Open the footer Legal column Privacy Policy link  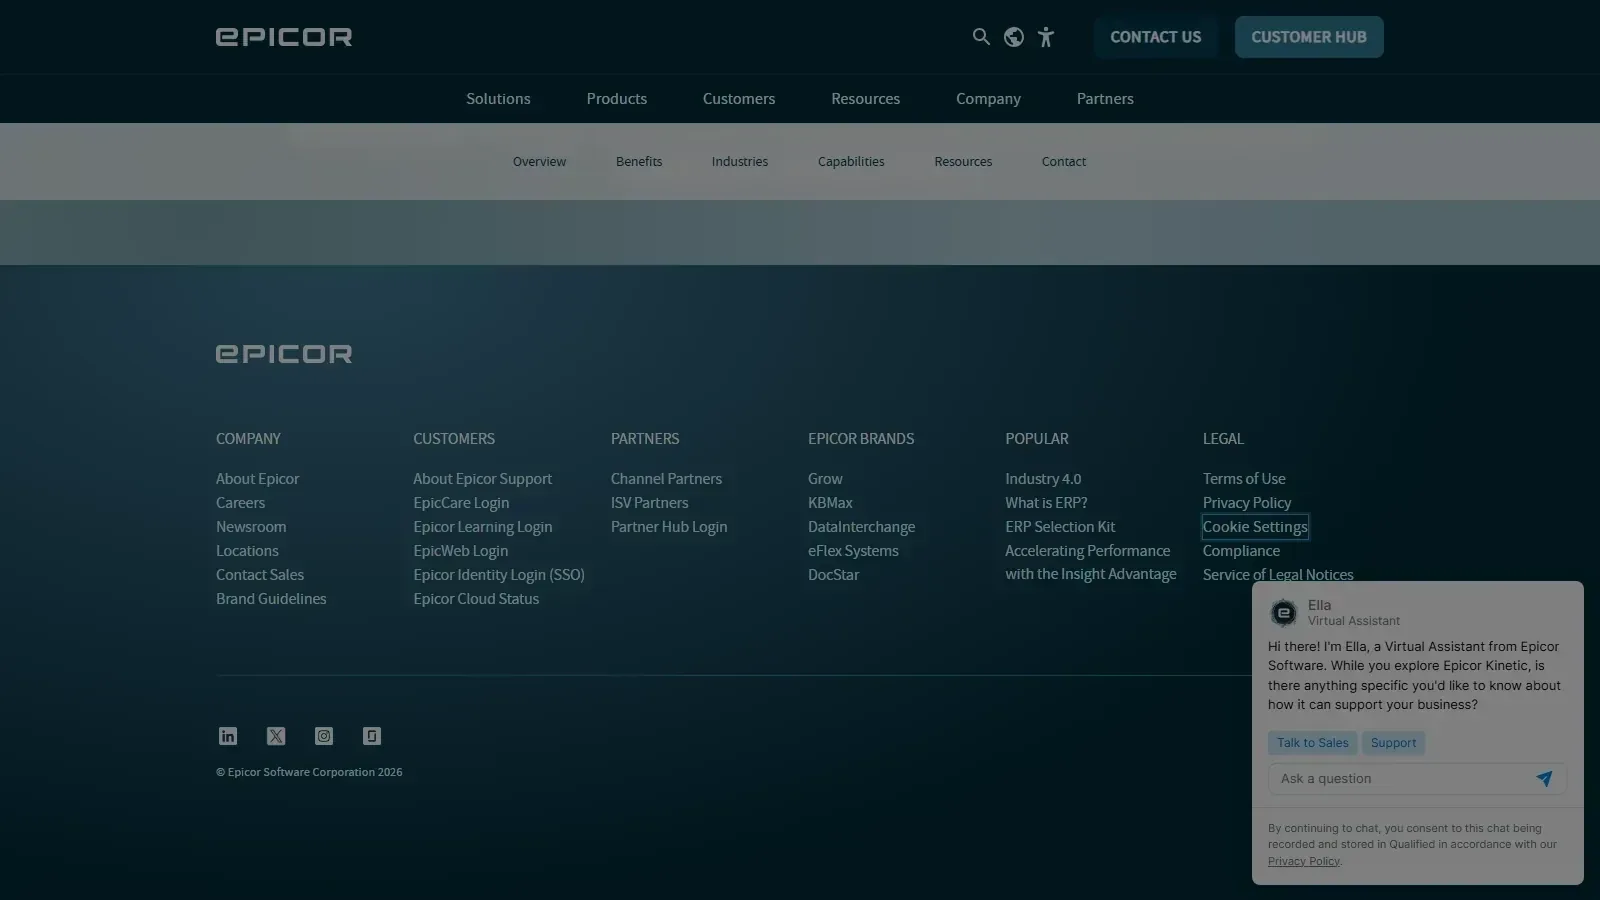click(x=1246, y=503)
